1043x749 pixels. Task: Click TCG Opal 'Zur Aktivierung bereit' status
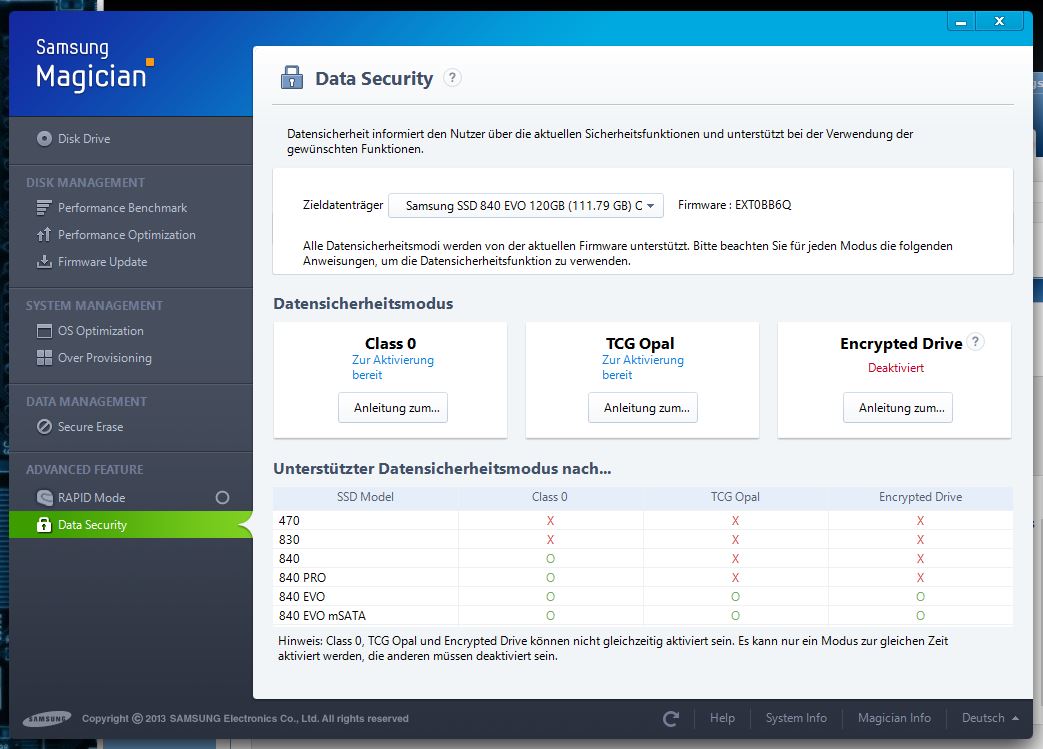pyautogui.click(x=643, y=367)
